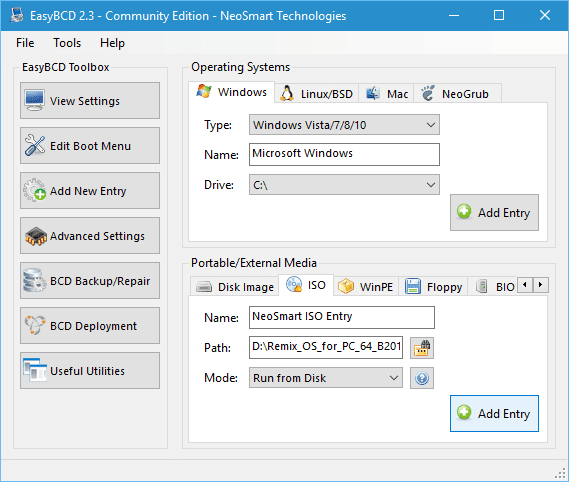Expand the Drive C:\ dropdown
Screen dimensions: 569x482
point(344,185)
